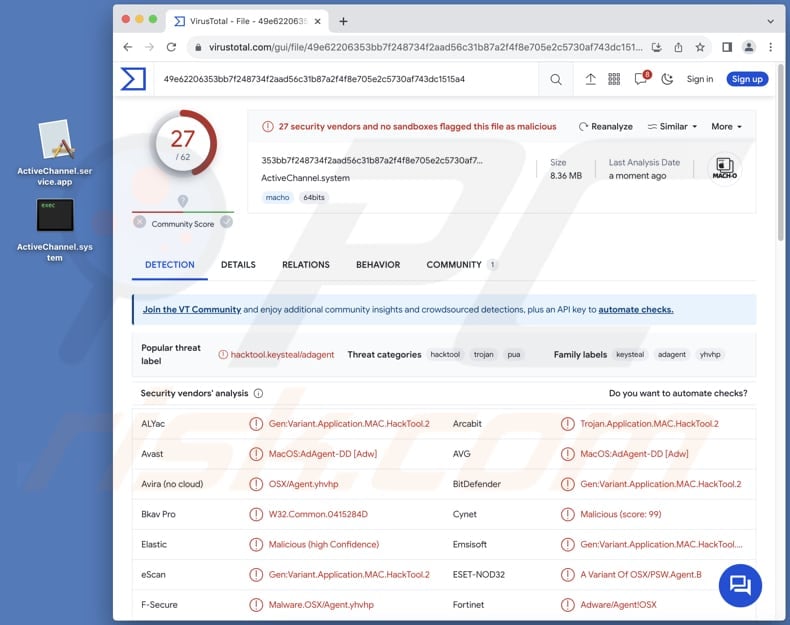The image size is (790, 625).
Task: Click the Reanalyze button
Action: click(x=605, y=126)
